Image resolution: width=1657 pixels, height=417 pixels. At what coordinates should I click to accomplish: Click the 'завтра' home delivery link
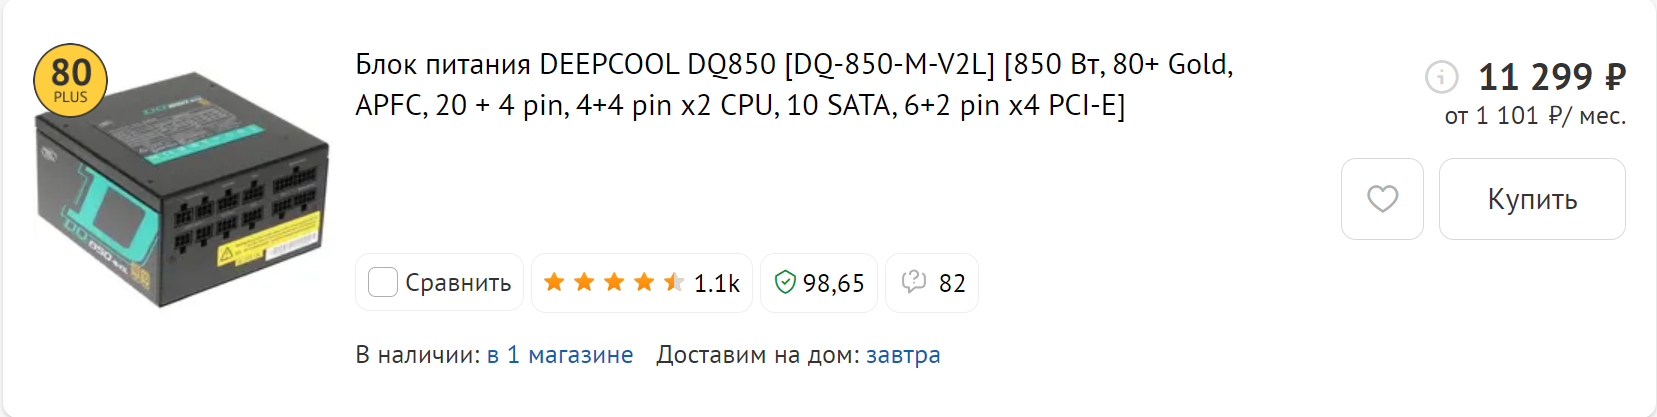(x=903, y=355)
